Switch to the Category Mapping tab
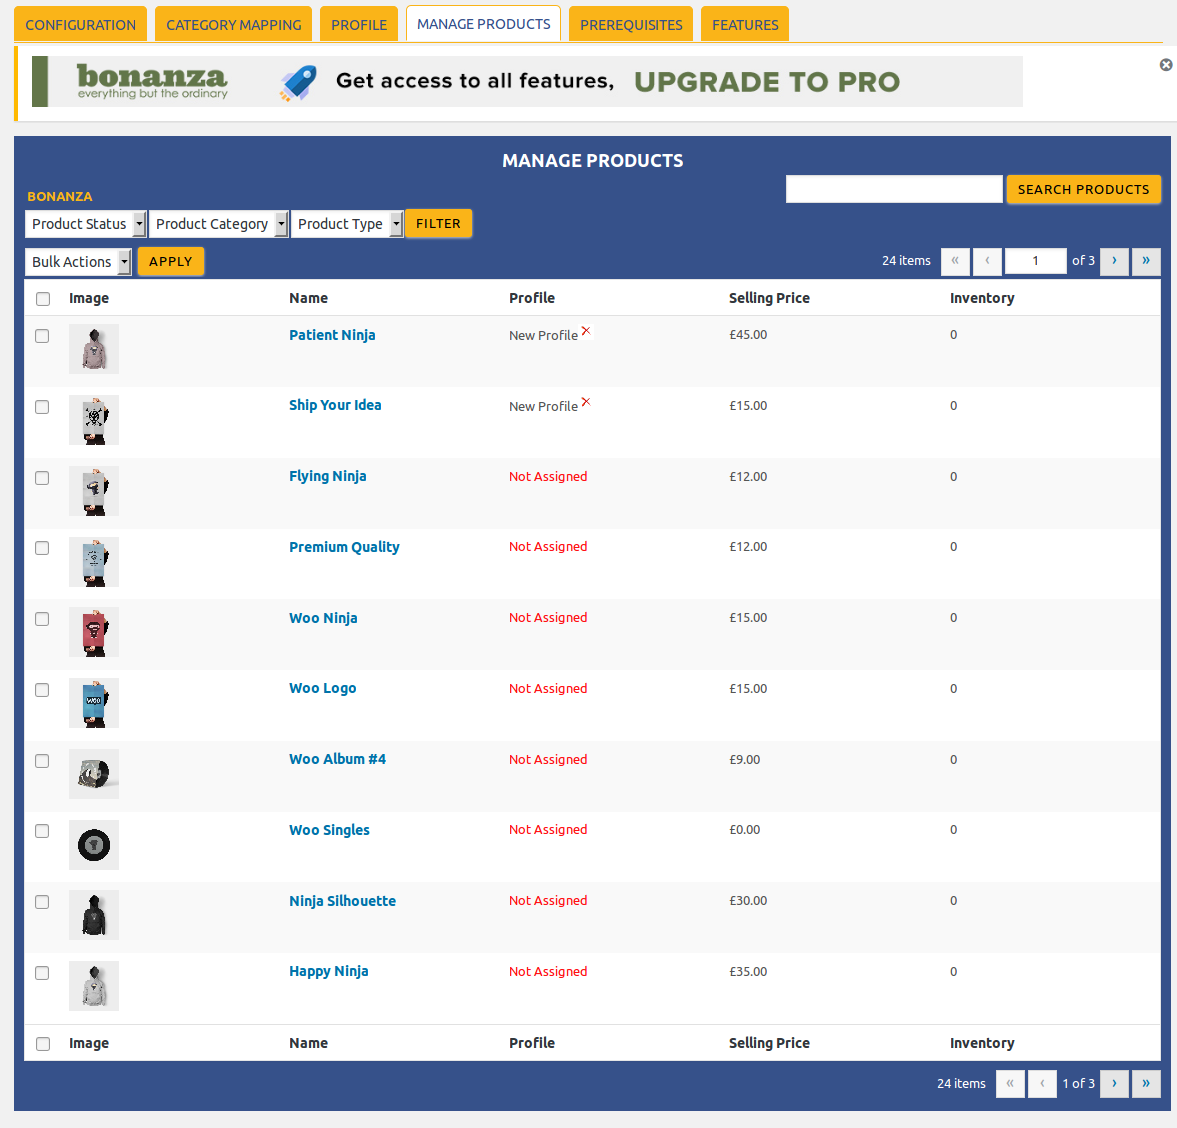The height and width of the screenshot is (1128, 1177). click(233, 25)
